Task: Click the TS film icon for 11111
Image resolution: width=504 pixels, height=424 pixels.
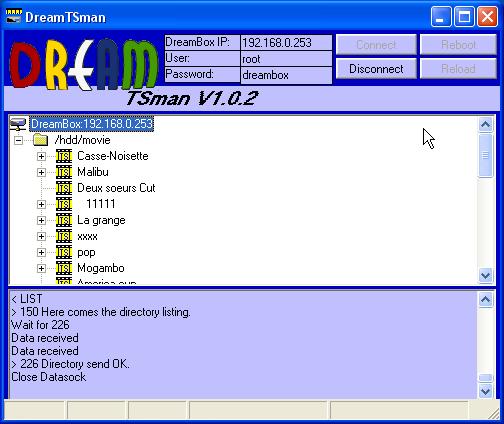Action: click(64, 204)
